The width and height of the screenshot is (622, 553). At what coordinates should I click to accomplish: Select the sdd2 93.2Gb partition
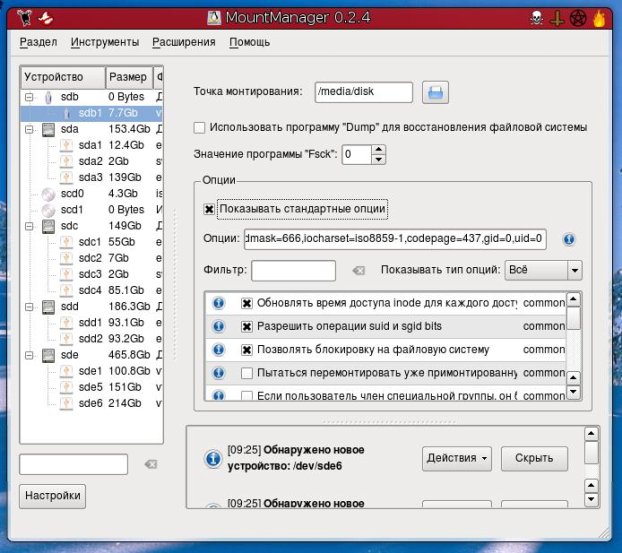(x=92, y=339)
